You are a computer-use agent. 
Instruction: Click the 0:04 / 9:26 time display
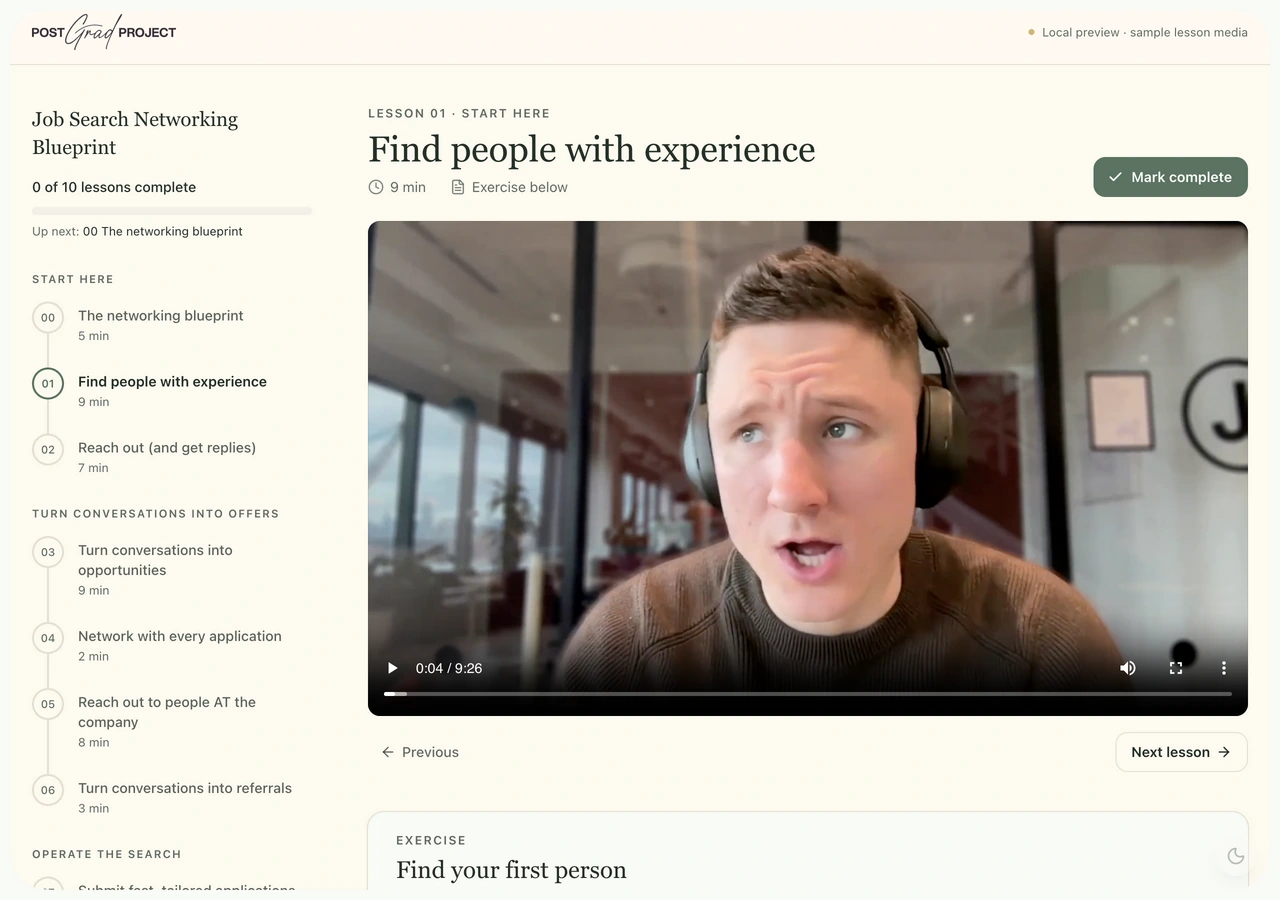(x=449, y=668)
